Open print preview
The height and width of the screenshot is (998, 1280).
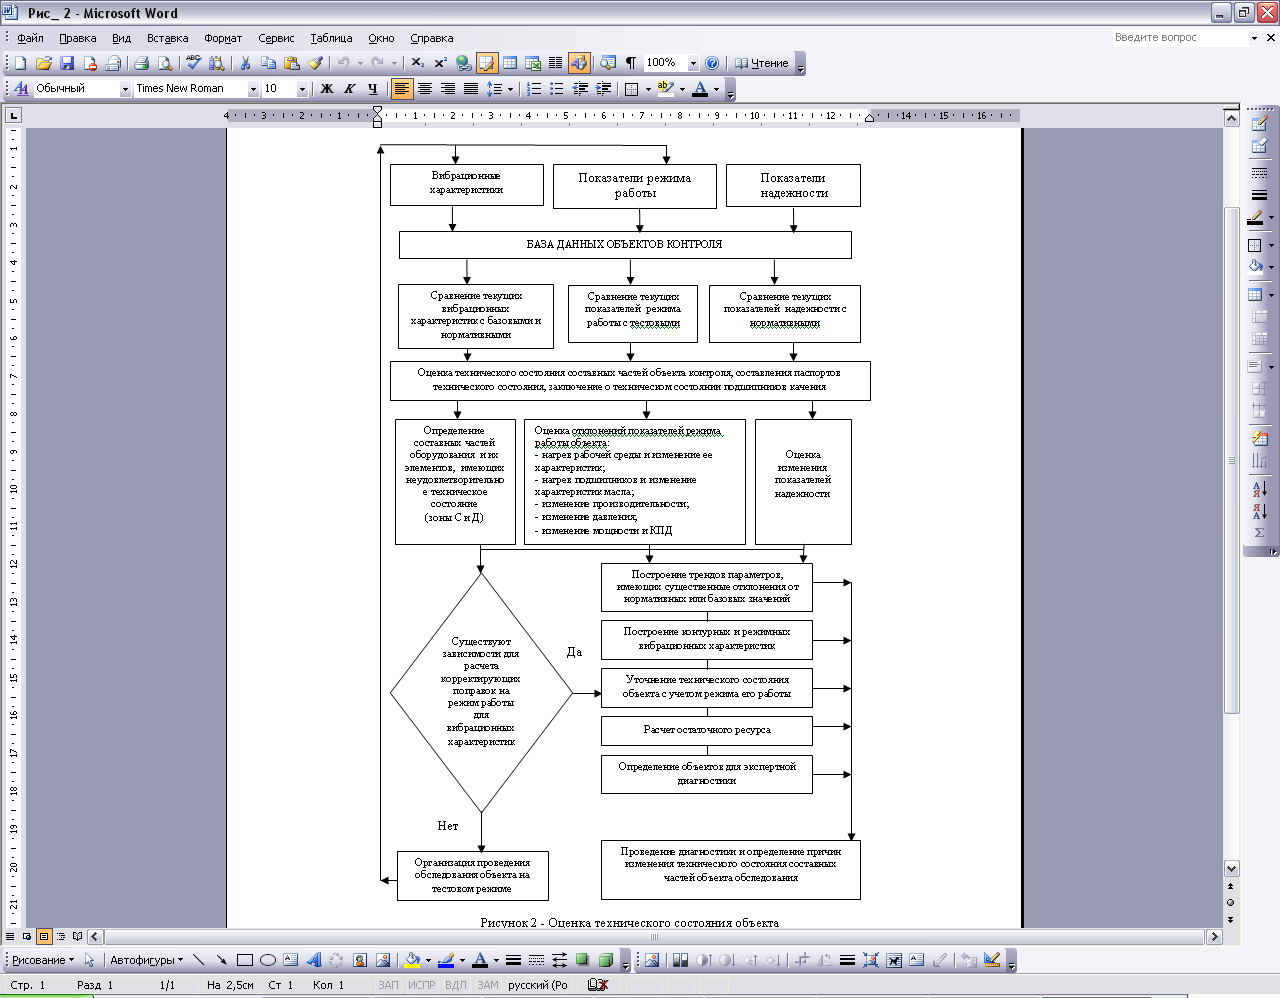164,63
